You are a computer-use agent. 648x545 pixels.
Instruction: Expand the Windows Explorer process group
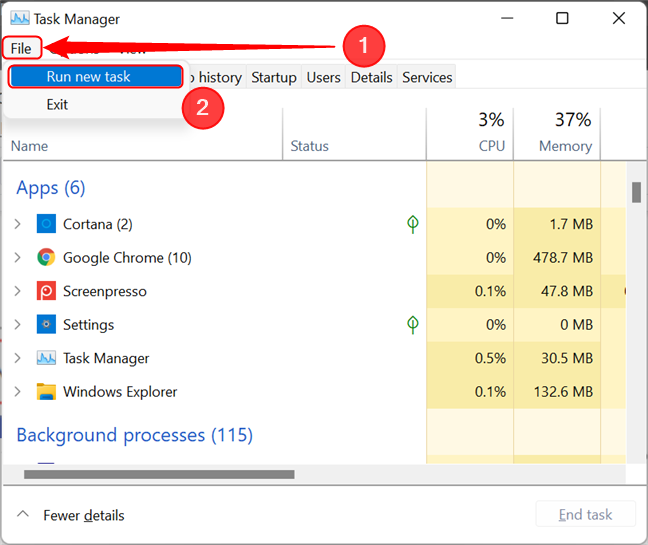pos(17,392)
